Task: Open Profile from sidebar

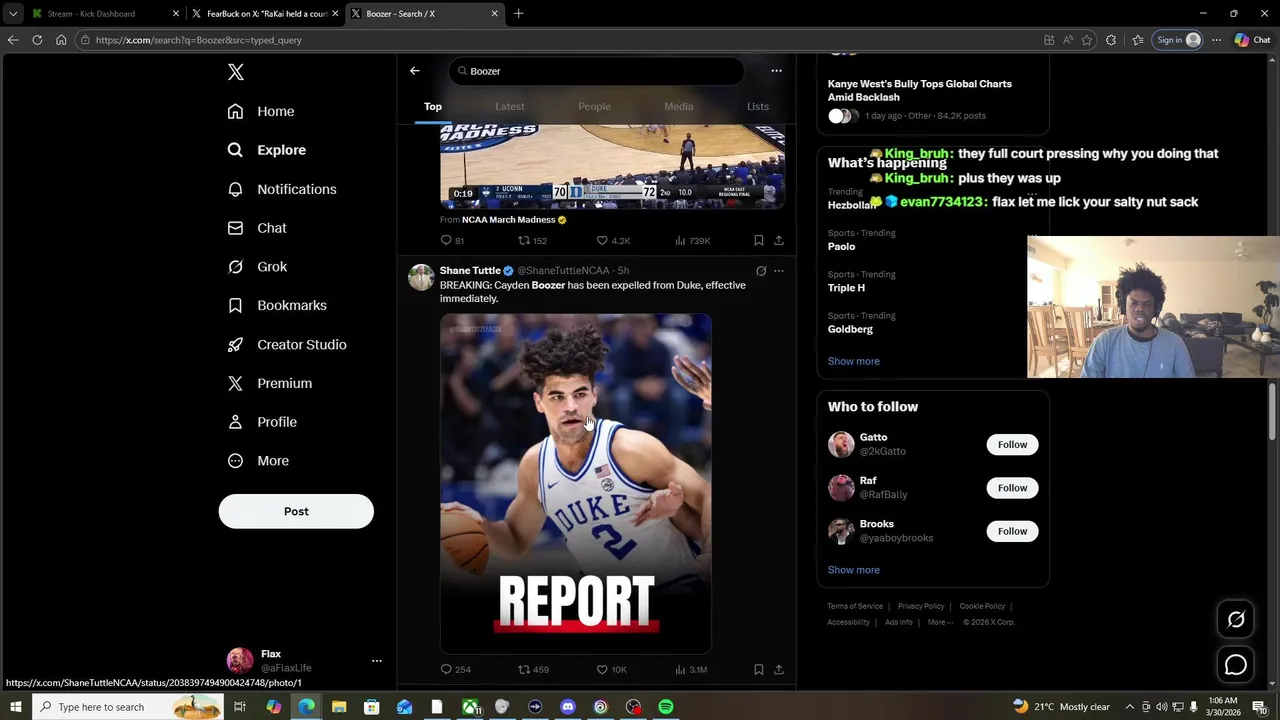Action: [262, 422]
